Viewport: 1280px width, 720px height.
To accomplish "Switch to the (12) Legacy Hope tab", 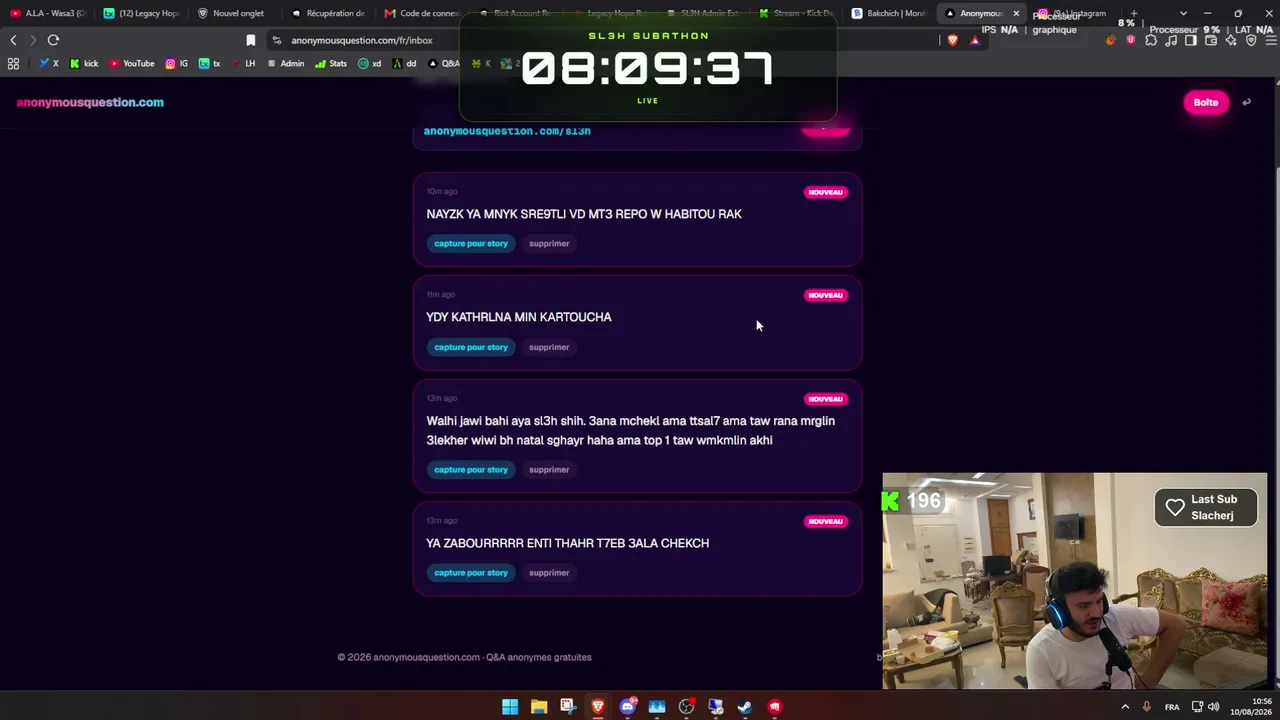I will (x=141, y=13).
